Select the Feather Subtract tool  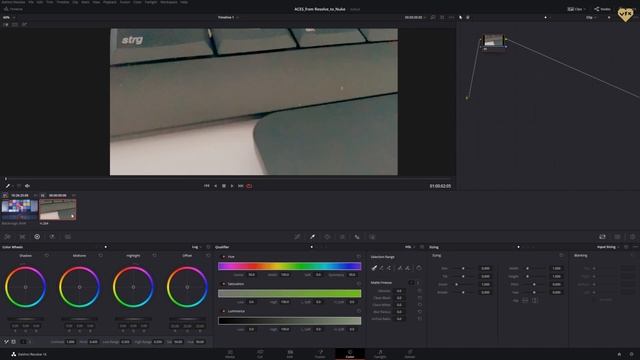400,268
